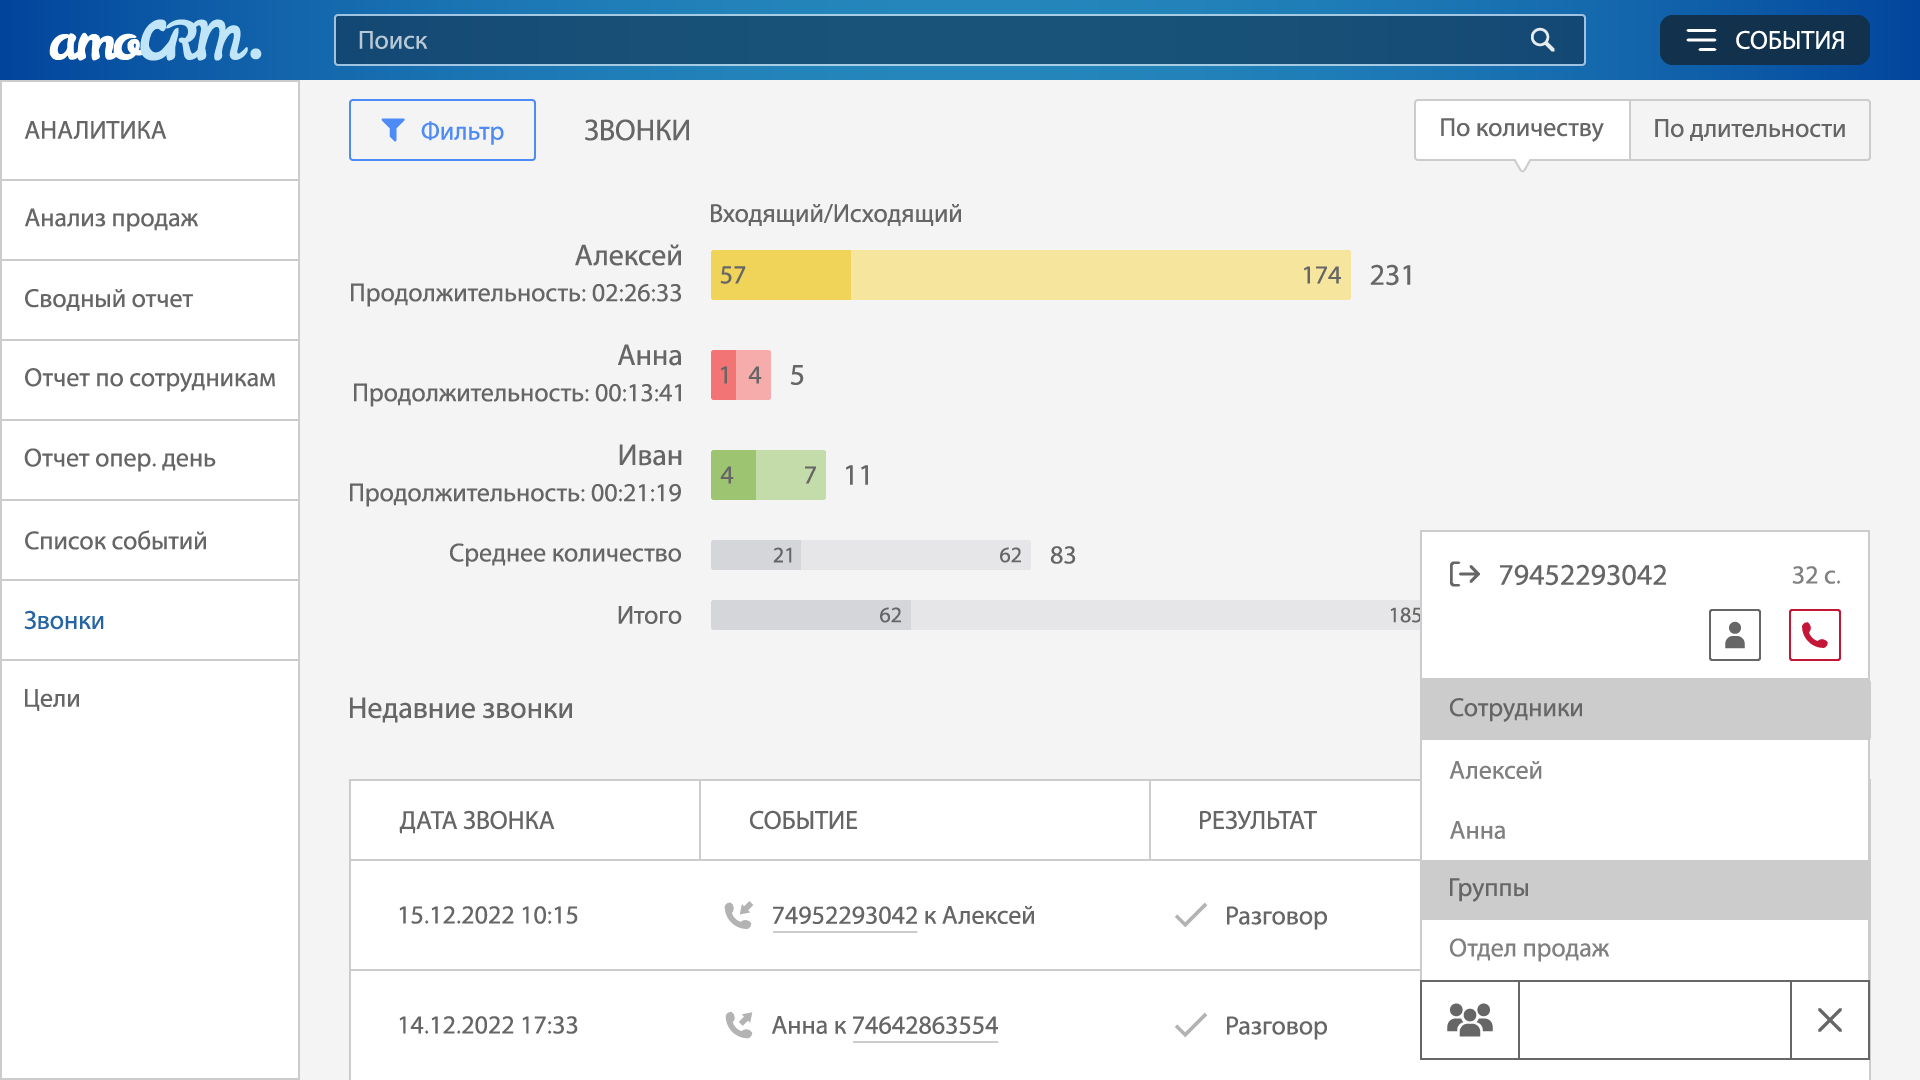Viewport: 1920px width, 1080px height.
Task: Click phone number 79452293042 in call widget
Action: [1582, 575]
